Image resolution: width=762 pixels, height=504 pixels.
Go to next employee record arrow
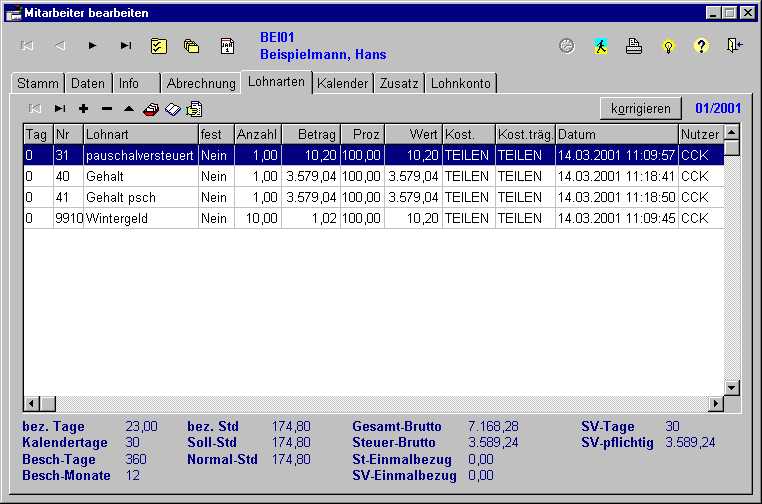pos(92,46)
